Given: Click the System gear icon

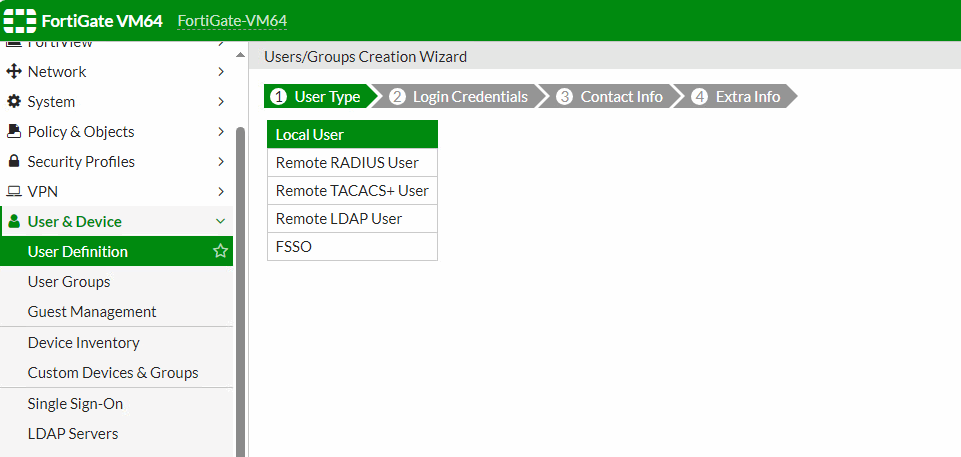Looking at the screenshot, I should click(13, 102).
